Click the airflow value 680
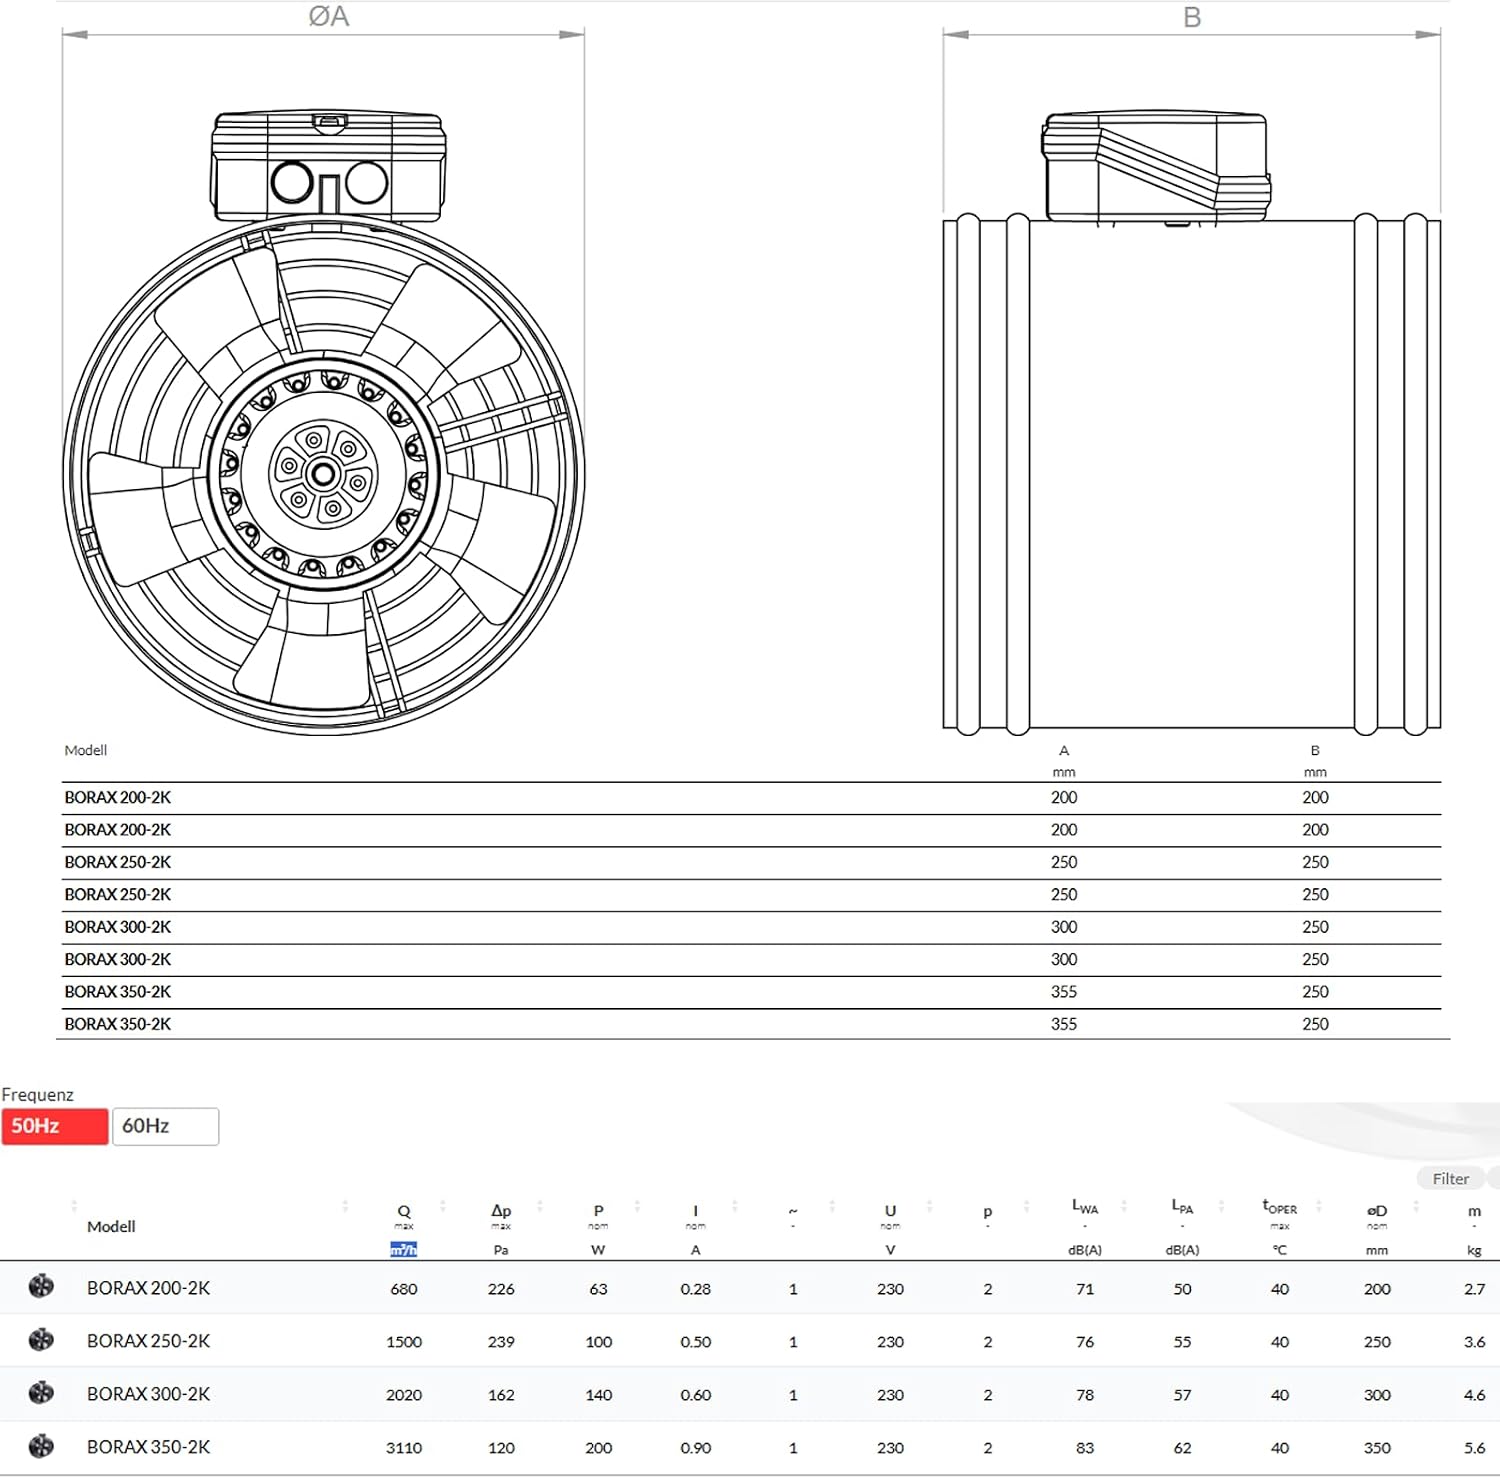This screenshot has height=1479, width=1500. tap(404, 1289)
